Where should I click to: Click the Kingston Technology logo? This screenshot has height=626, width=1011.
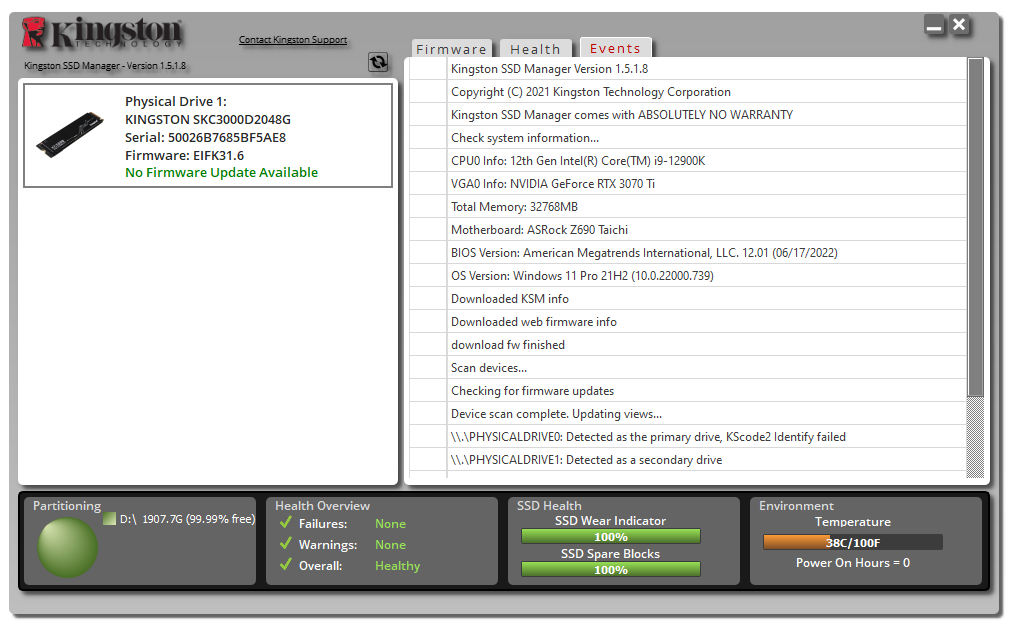click(x=102, y=33)
